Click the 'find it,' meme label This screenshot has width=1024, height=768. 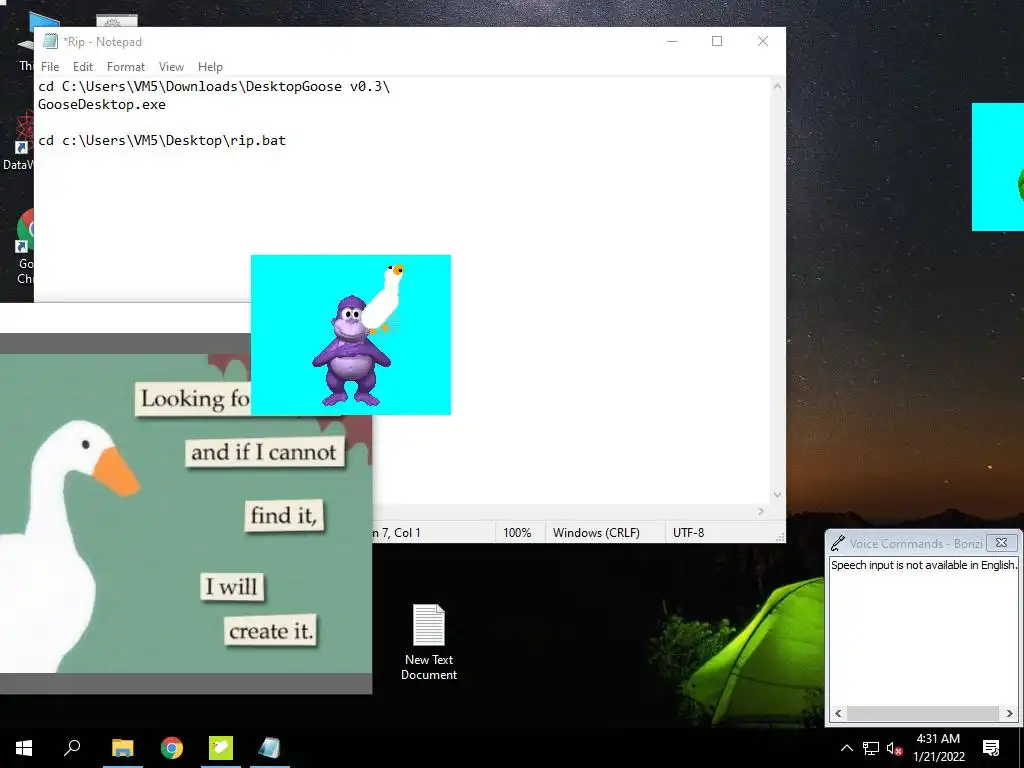(x=284, y=515)
